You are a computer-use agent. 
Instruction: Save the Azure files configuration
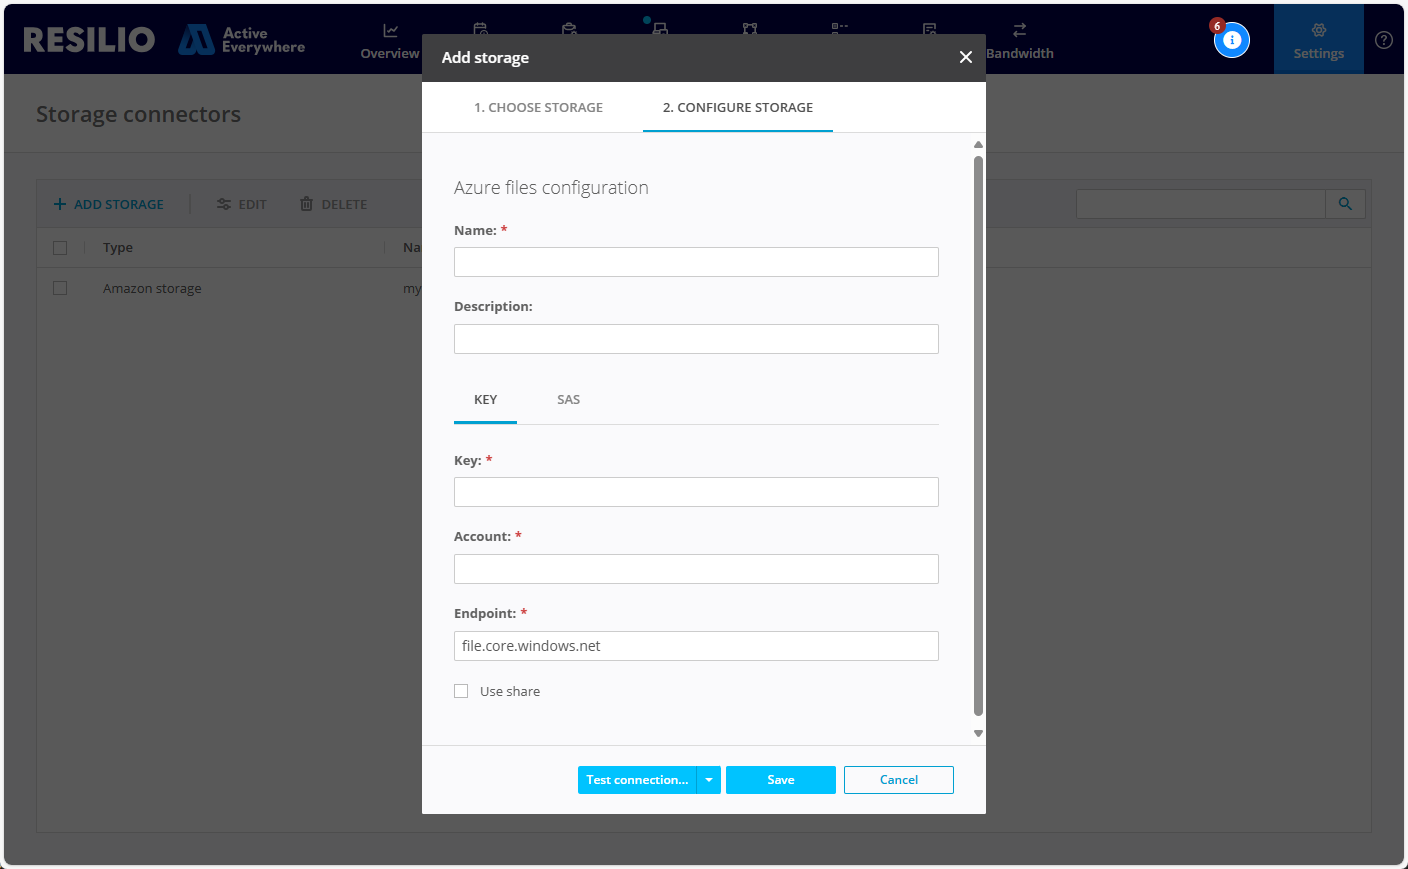[780, 779]
